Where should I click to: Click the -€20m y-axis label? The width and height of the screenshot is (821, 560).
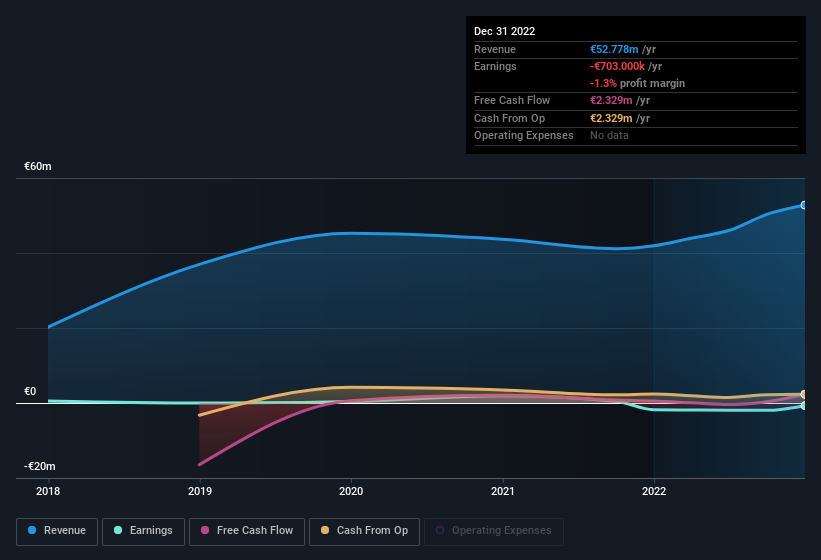pos(39,466)
